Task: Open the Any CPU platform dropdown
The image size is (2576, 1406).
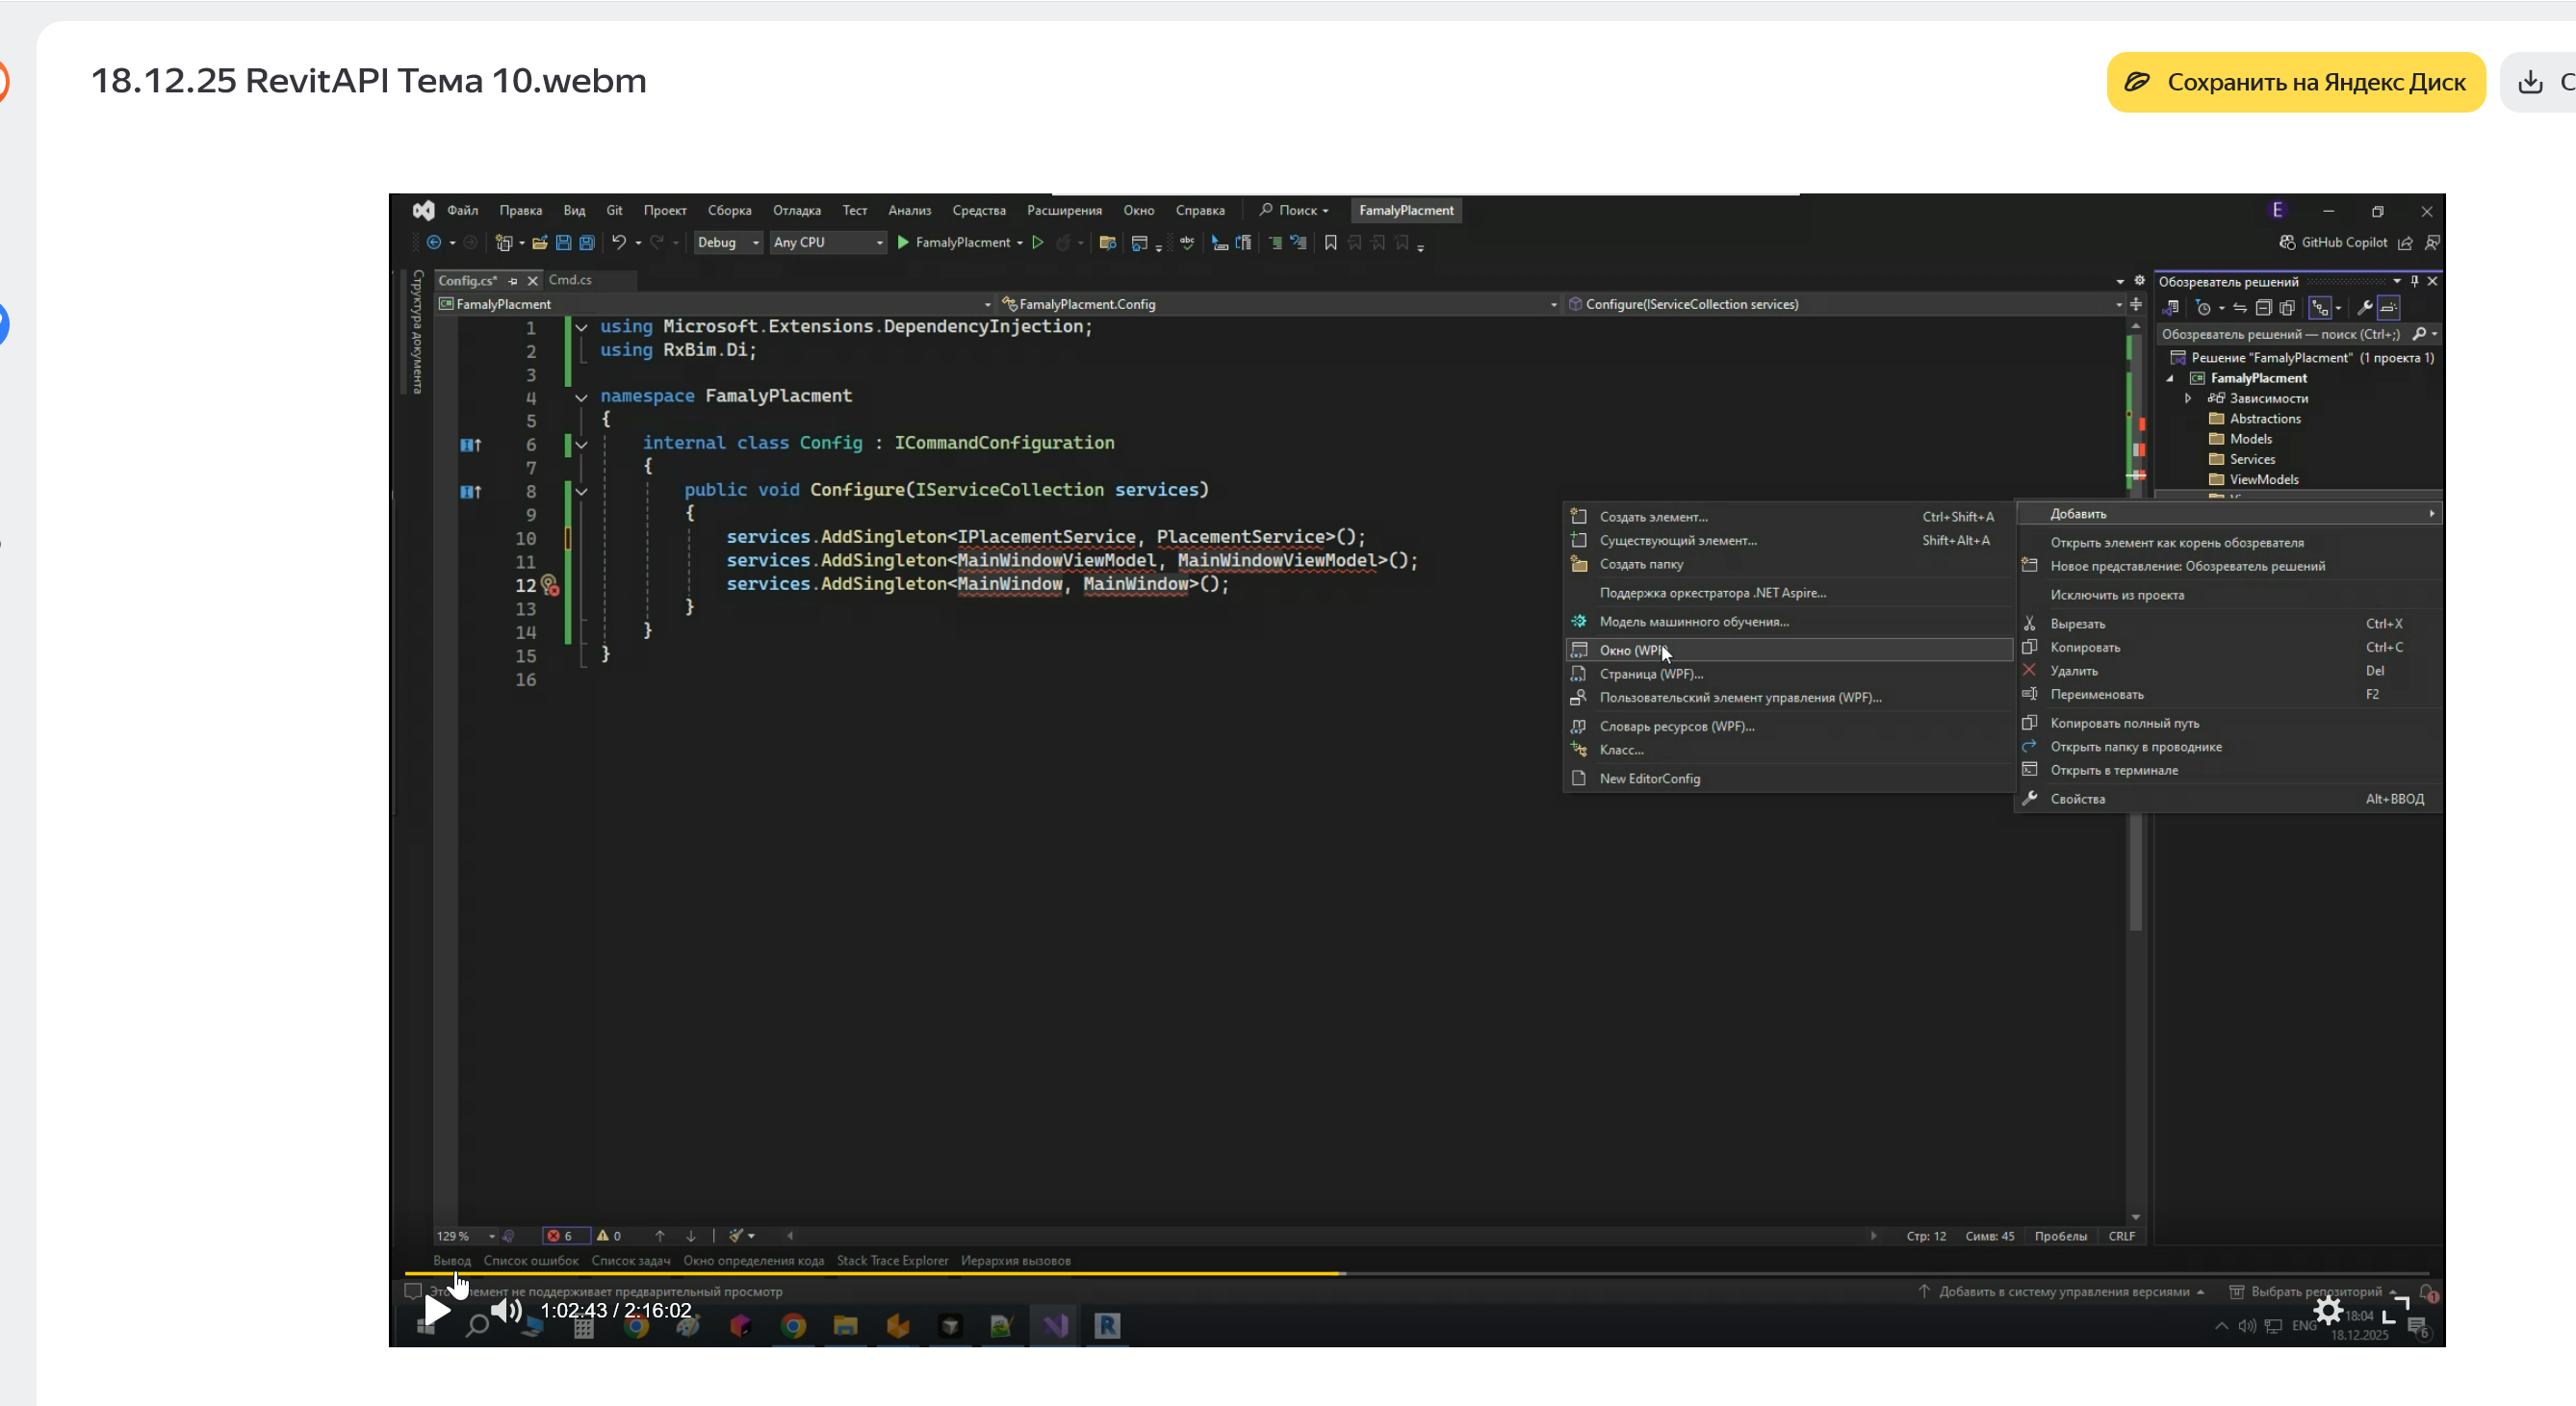Action: [828, 243]
